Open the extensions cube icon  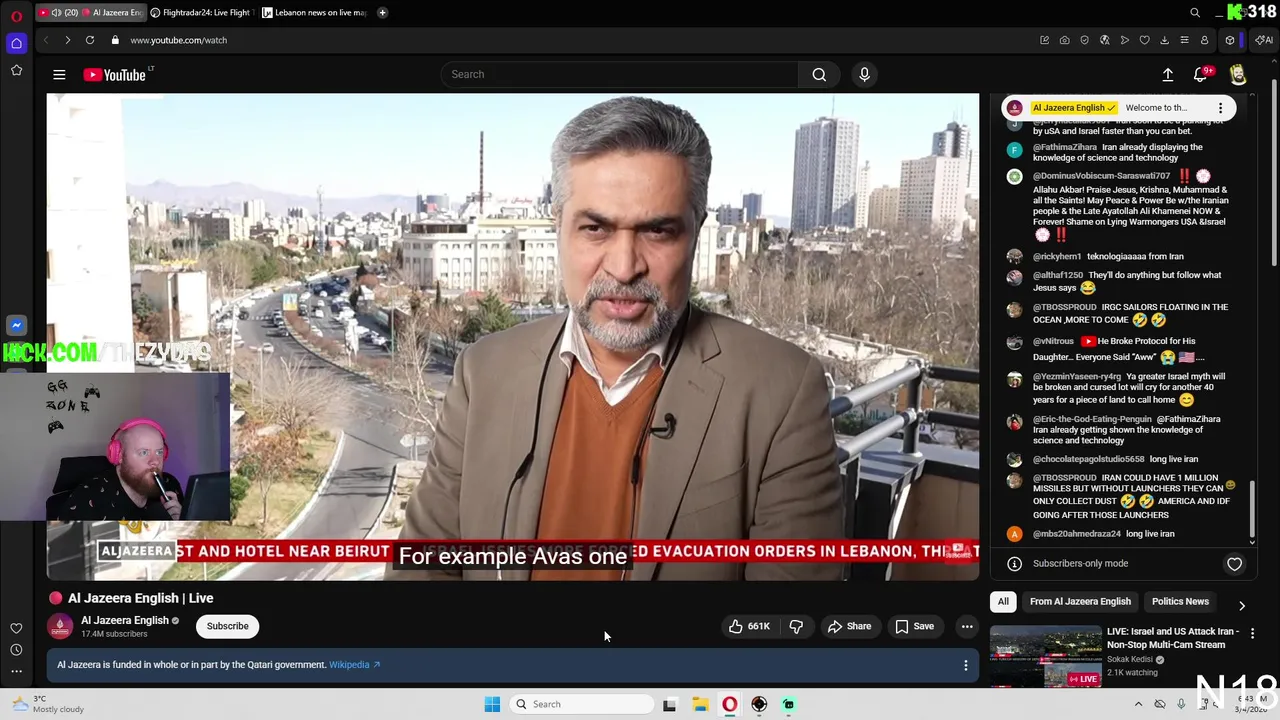[1230, 40]
